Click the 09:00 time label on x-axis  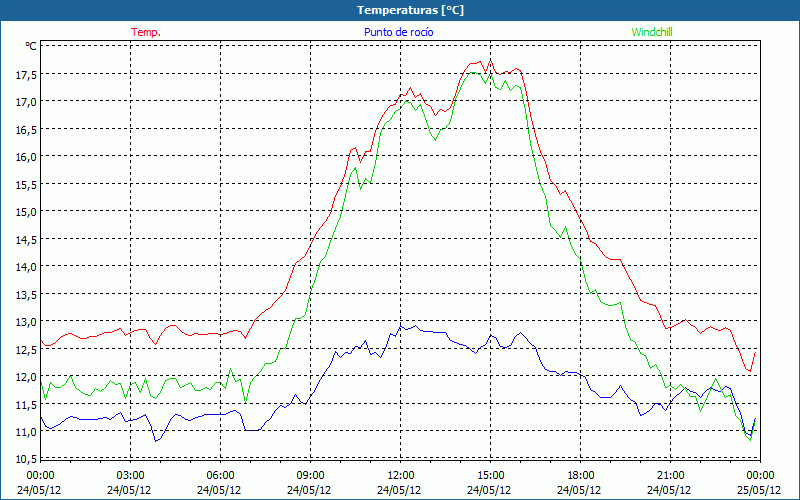[310, 476]
